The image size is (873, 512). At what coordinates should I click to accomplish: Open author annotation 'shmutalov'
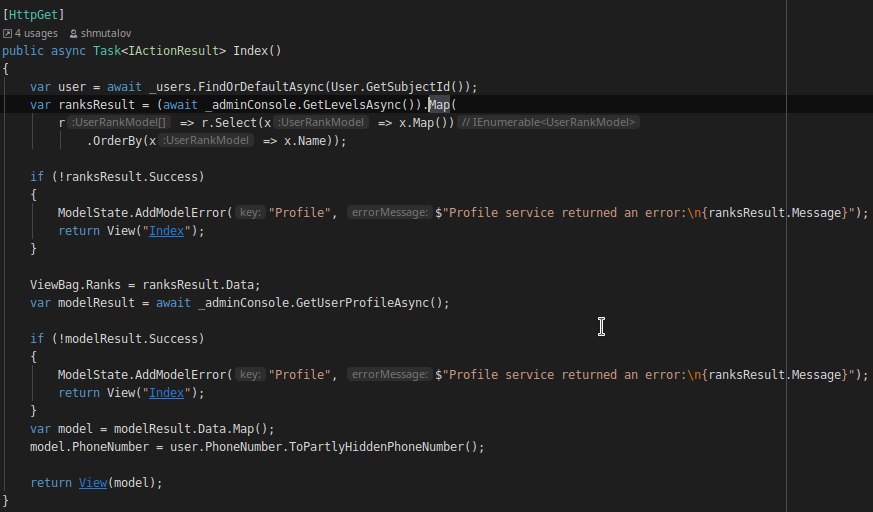(106, 33)
